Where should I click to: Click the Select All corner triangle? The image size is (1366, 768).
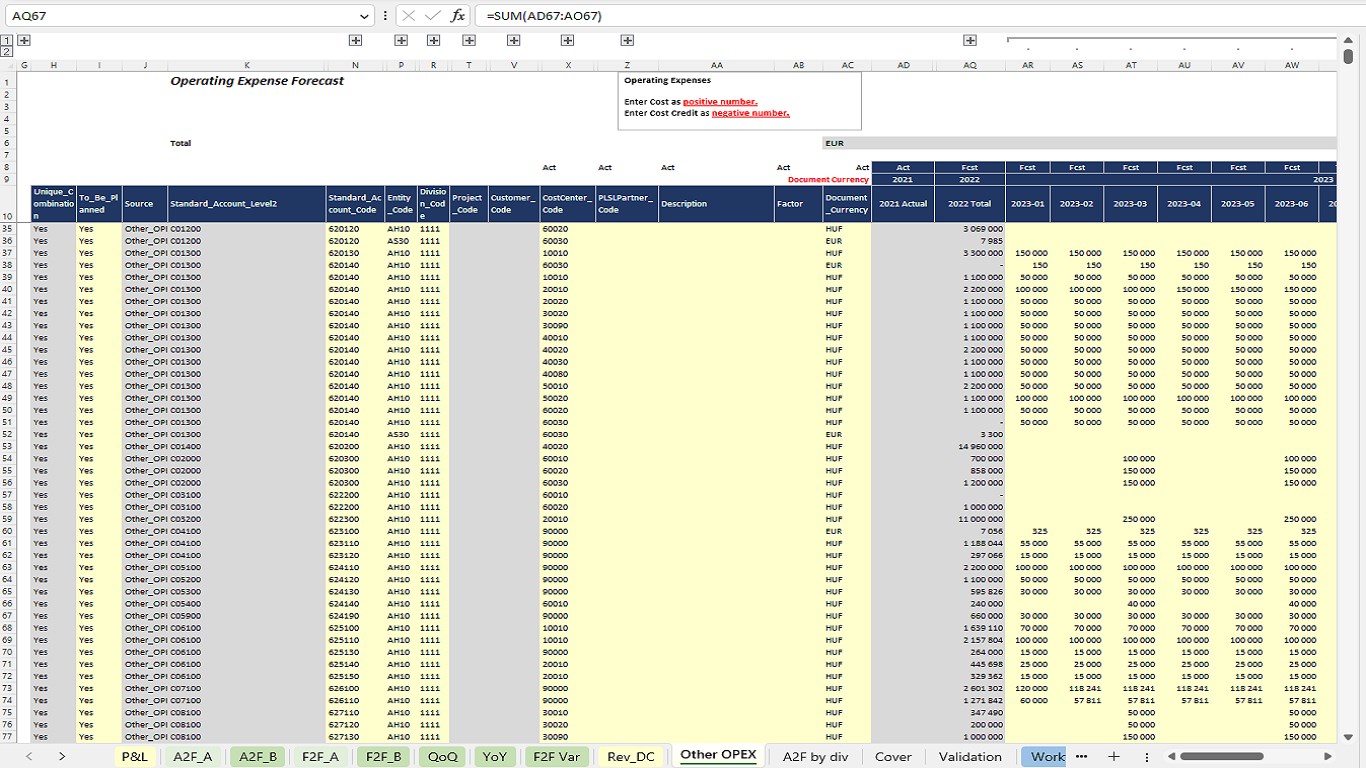pos(9,65)
